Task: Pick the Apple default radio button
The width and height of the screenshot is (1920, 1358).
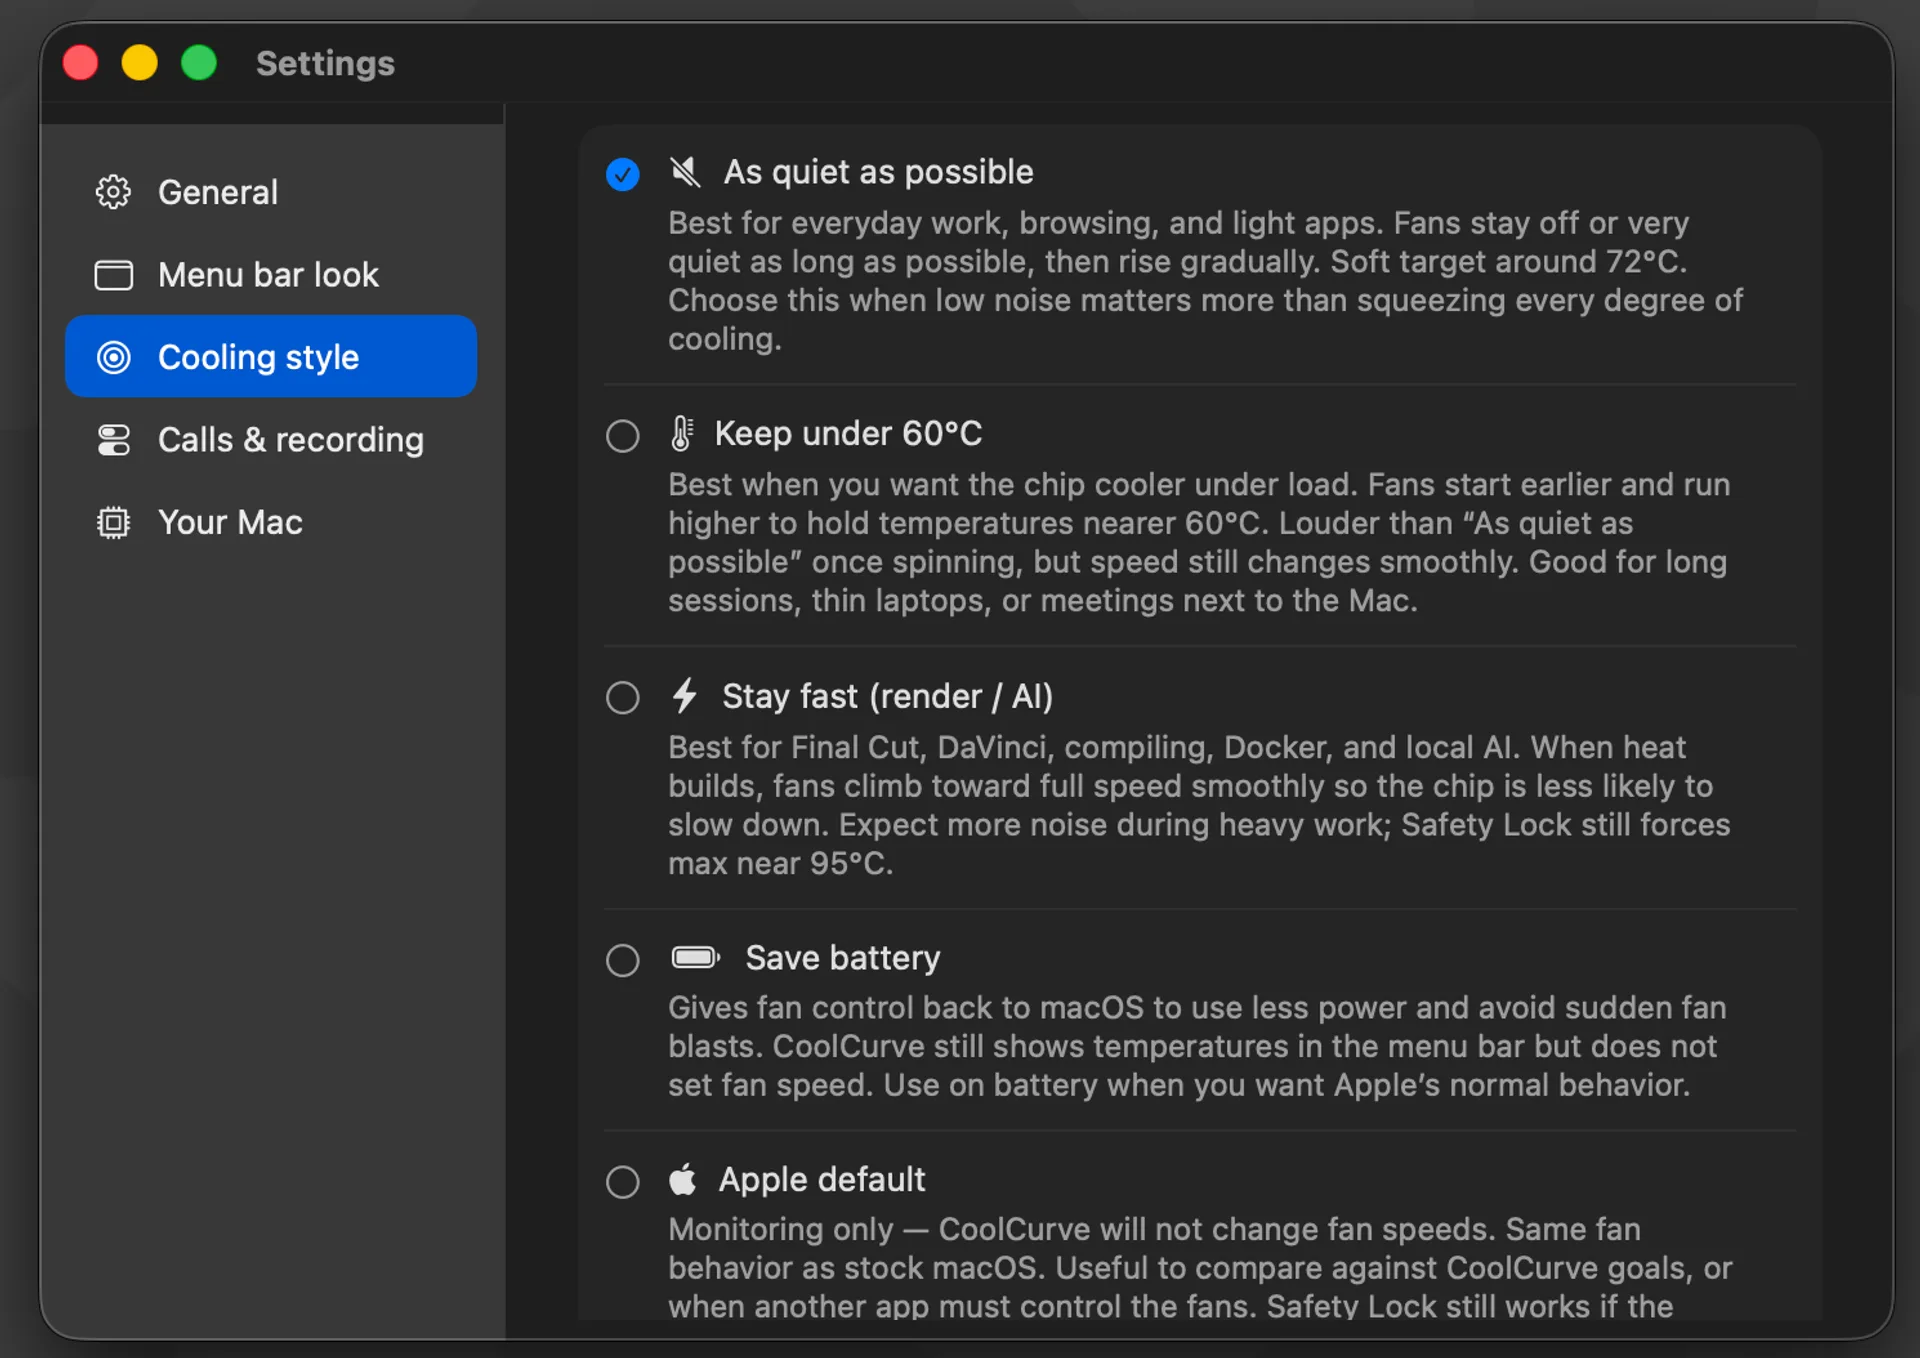Action: tap(622, 1182)
